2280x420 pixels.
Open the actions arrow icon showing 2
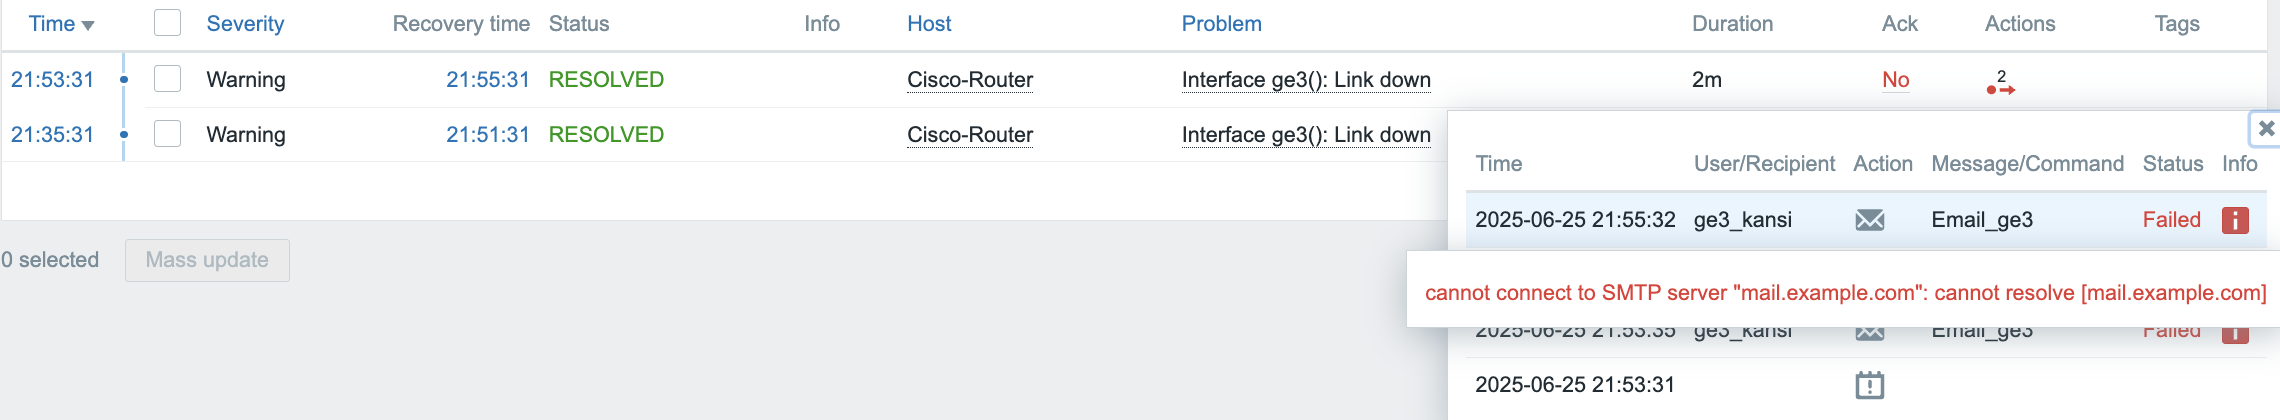tap(2000, 82)
